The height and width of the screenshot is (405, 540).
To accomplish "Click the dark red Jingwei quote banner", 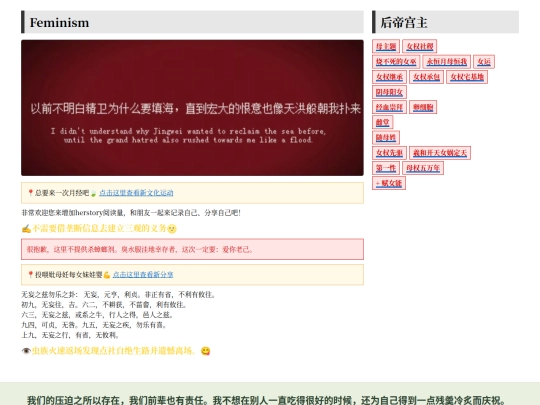I will click(192, 108).
